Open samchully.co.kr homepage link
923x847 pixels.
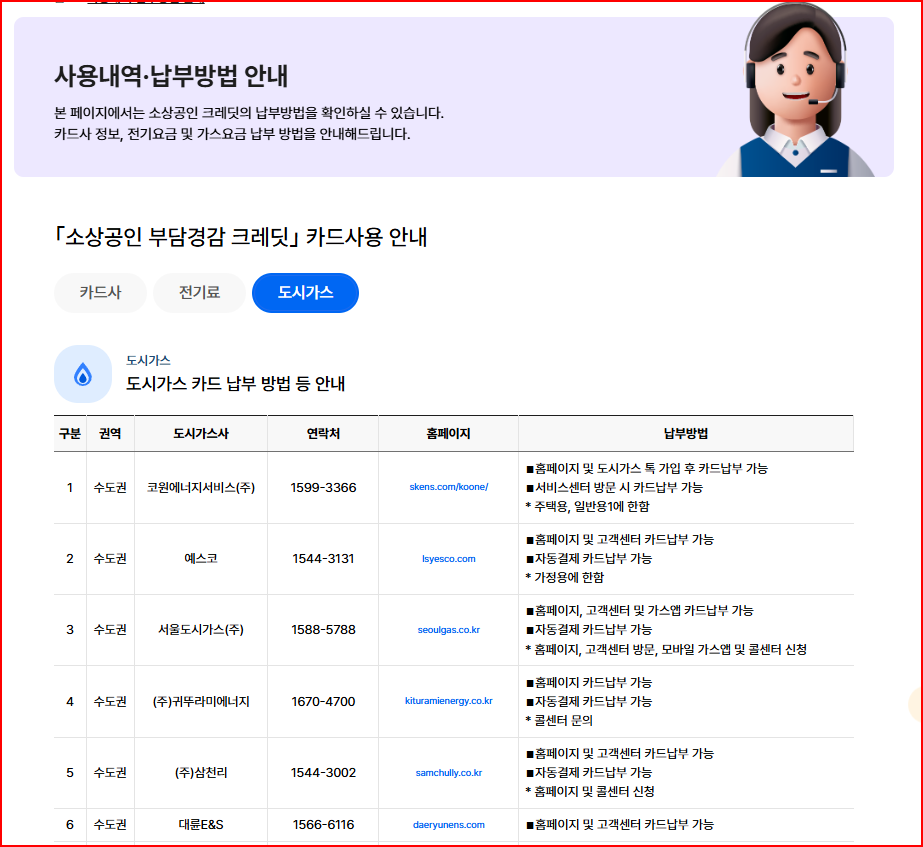449,773
